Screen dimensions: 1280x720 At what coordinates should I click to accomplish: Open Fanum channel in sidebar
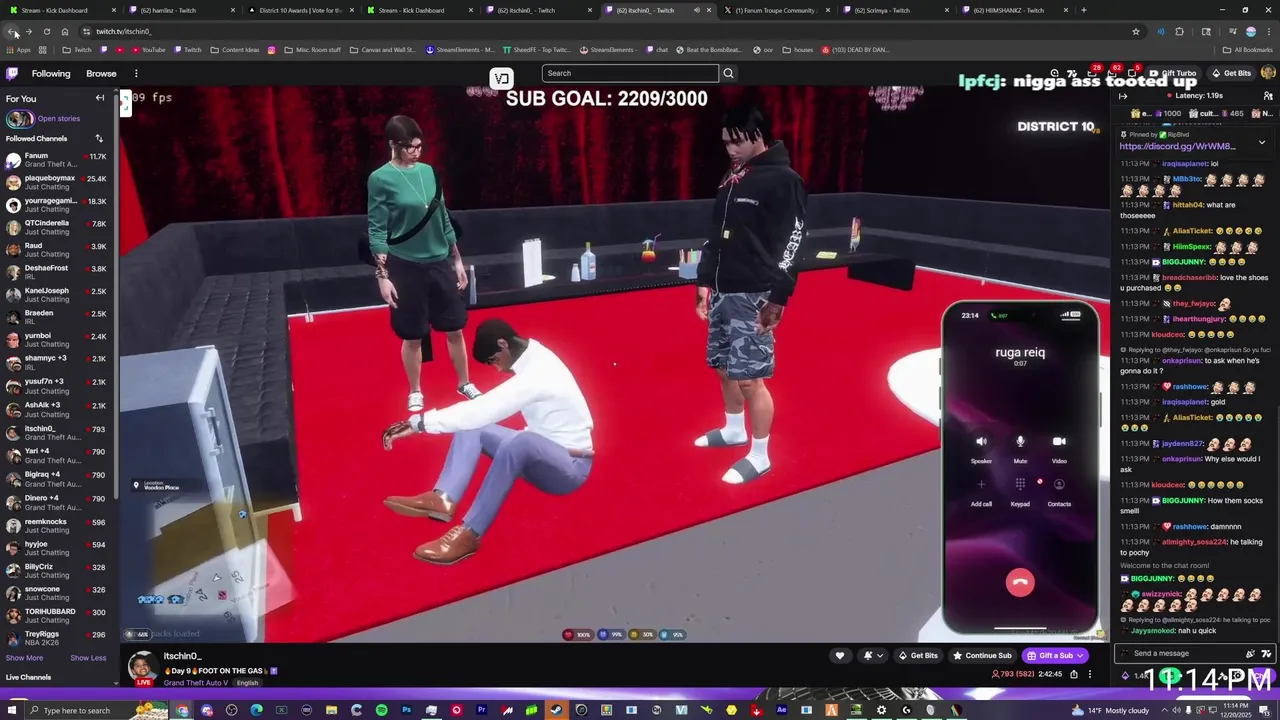click(x=58, y=159)
